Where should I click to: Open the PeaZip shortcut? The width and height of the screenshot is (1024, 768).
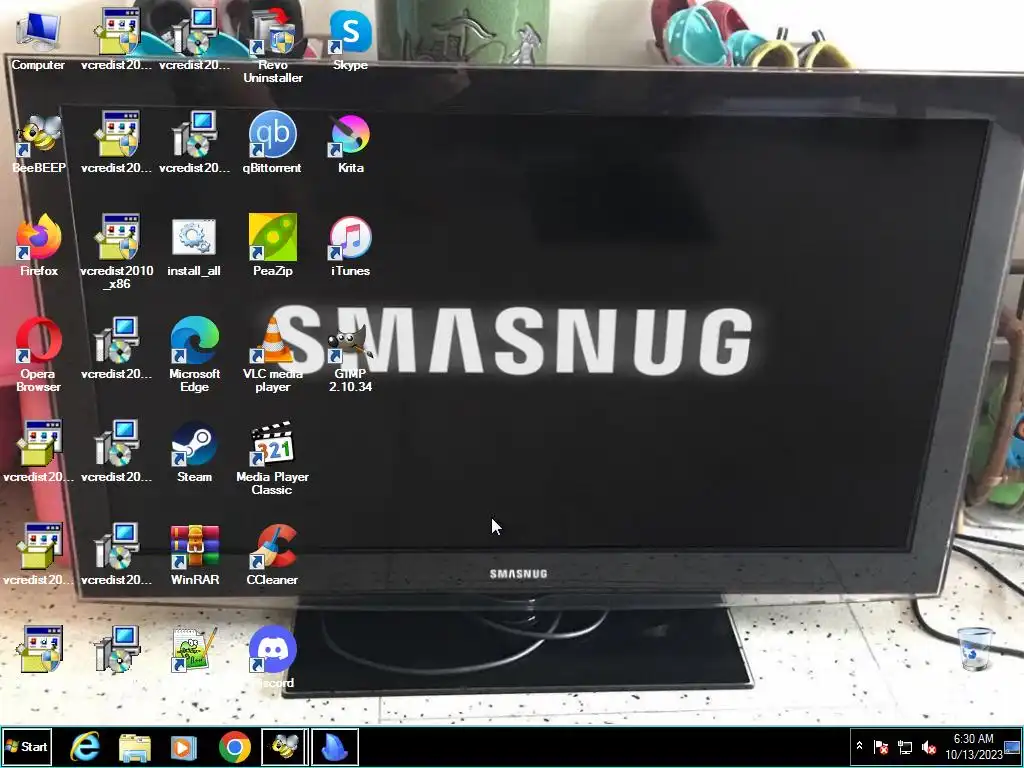tap(272, 247)
